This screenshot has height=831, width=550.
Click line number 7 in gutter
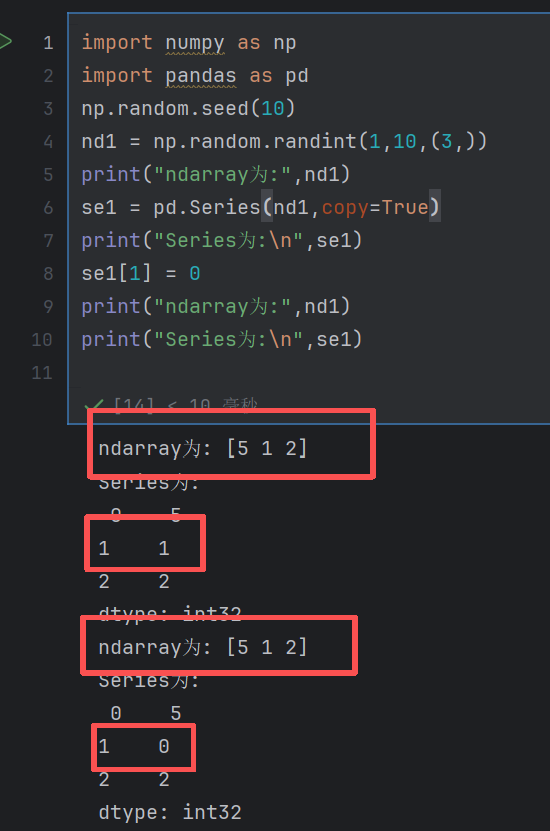48,241
